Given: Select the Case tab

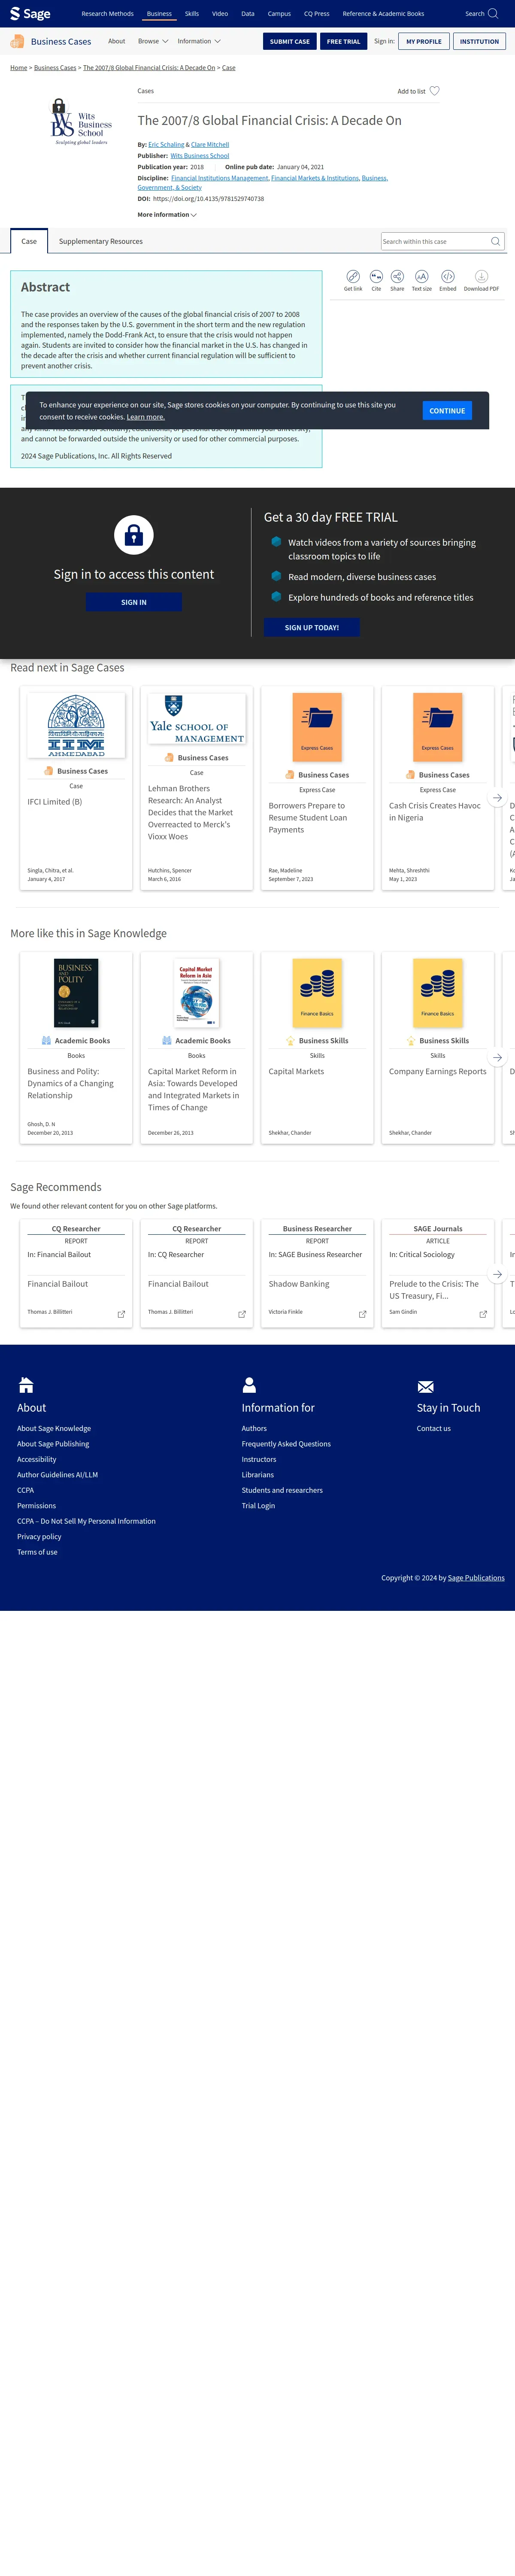Looking at the screenshot, I should 29,241.
